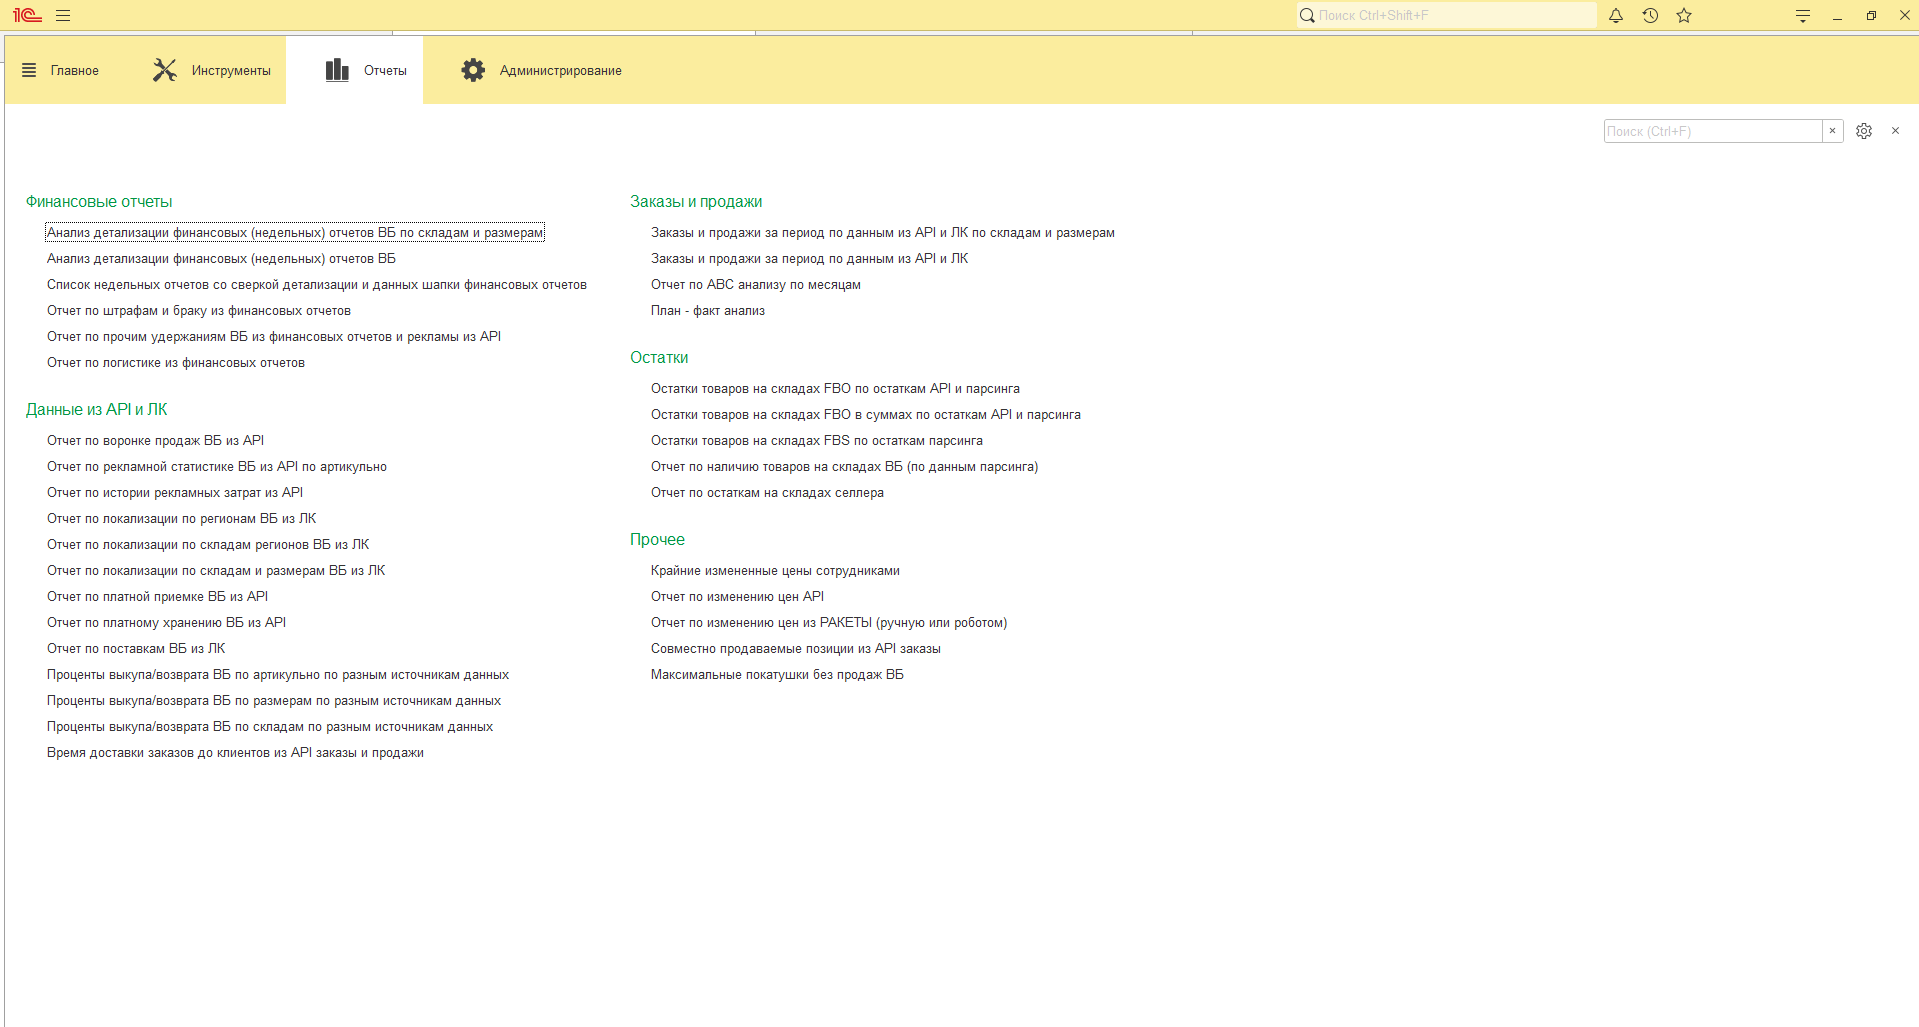Screen dimensions: 1919x1027
Task: Click the magnifier icon in global search
Action: coord(1307,15)
